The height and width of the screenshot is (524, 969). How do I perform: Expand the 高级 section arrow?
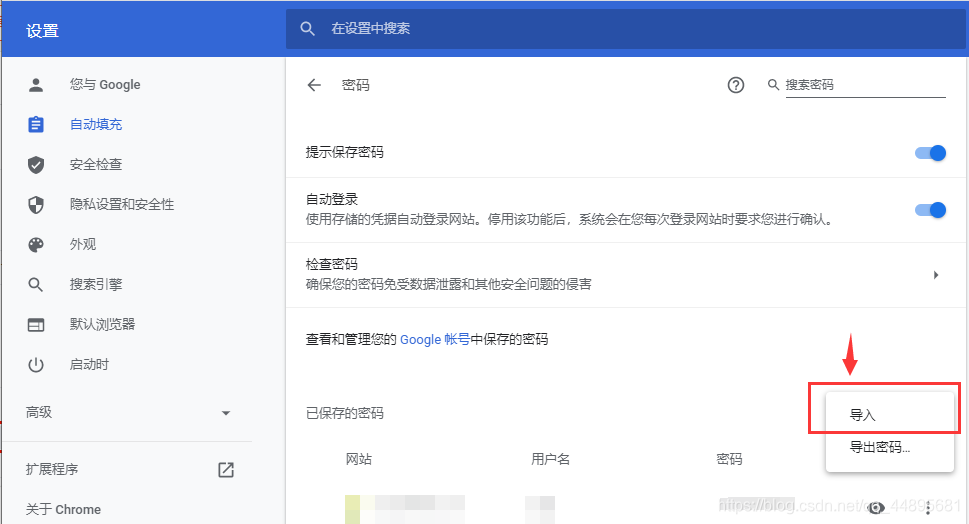(x=226, y=413)
